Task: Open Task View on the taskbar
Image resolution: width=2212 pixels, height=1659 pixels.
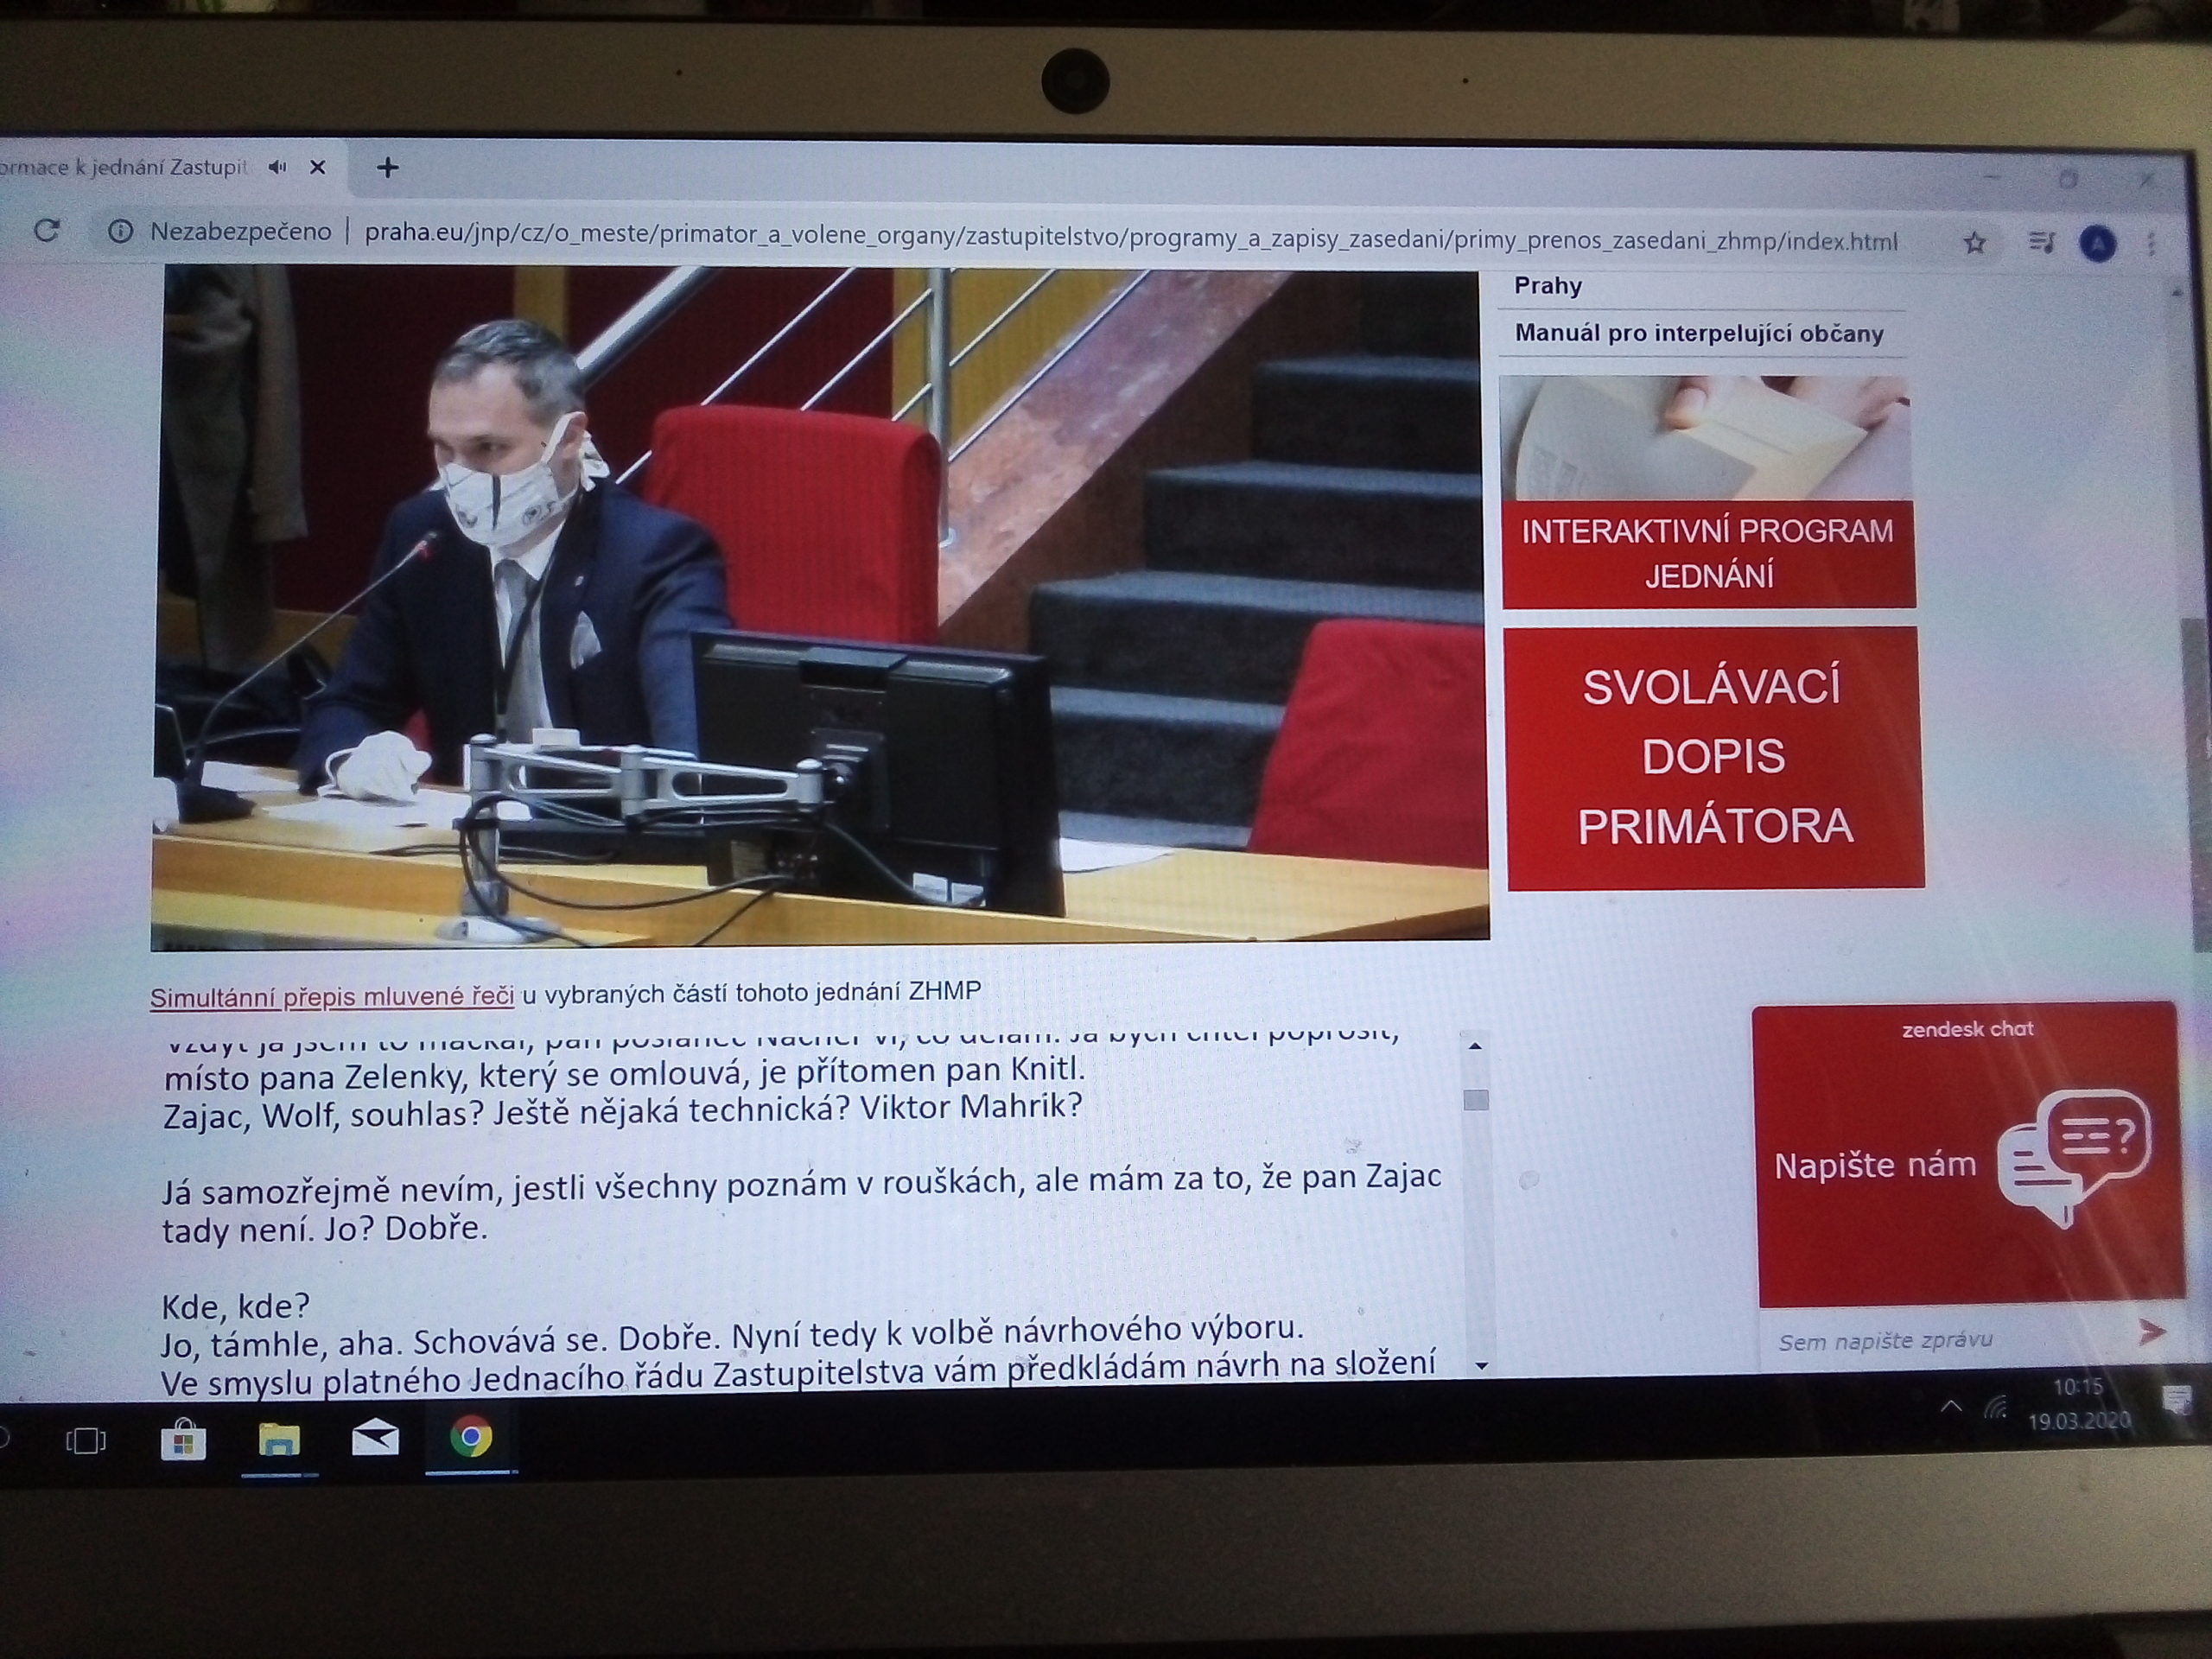Action: [85, 1440]
